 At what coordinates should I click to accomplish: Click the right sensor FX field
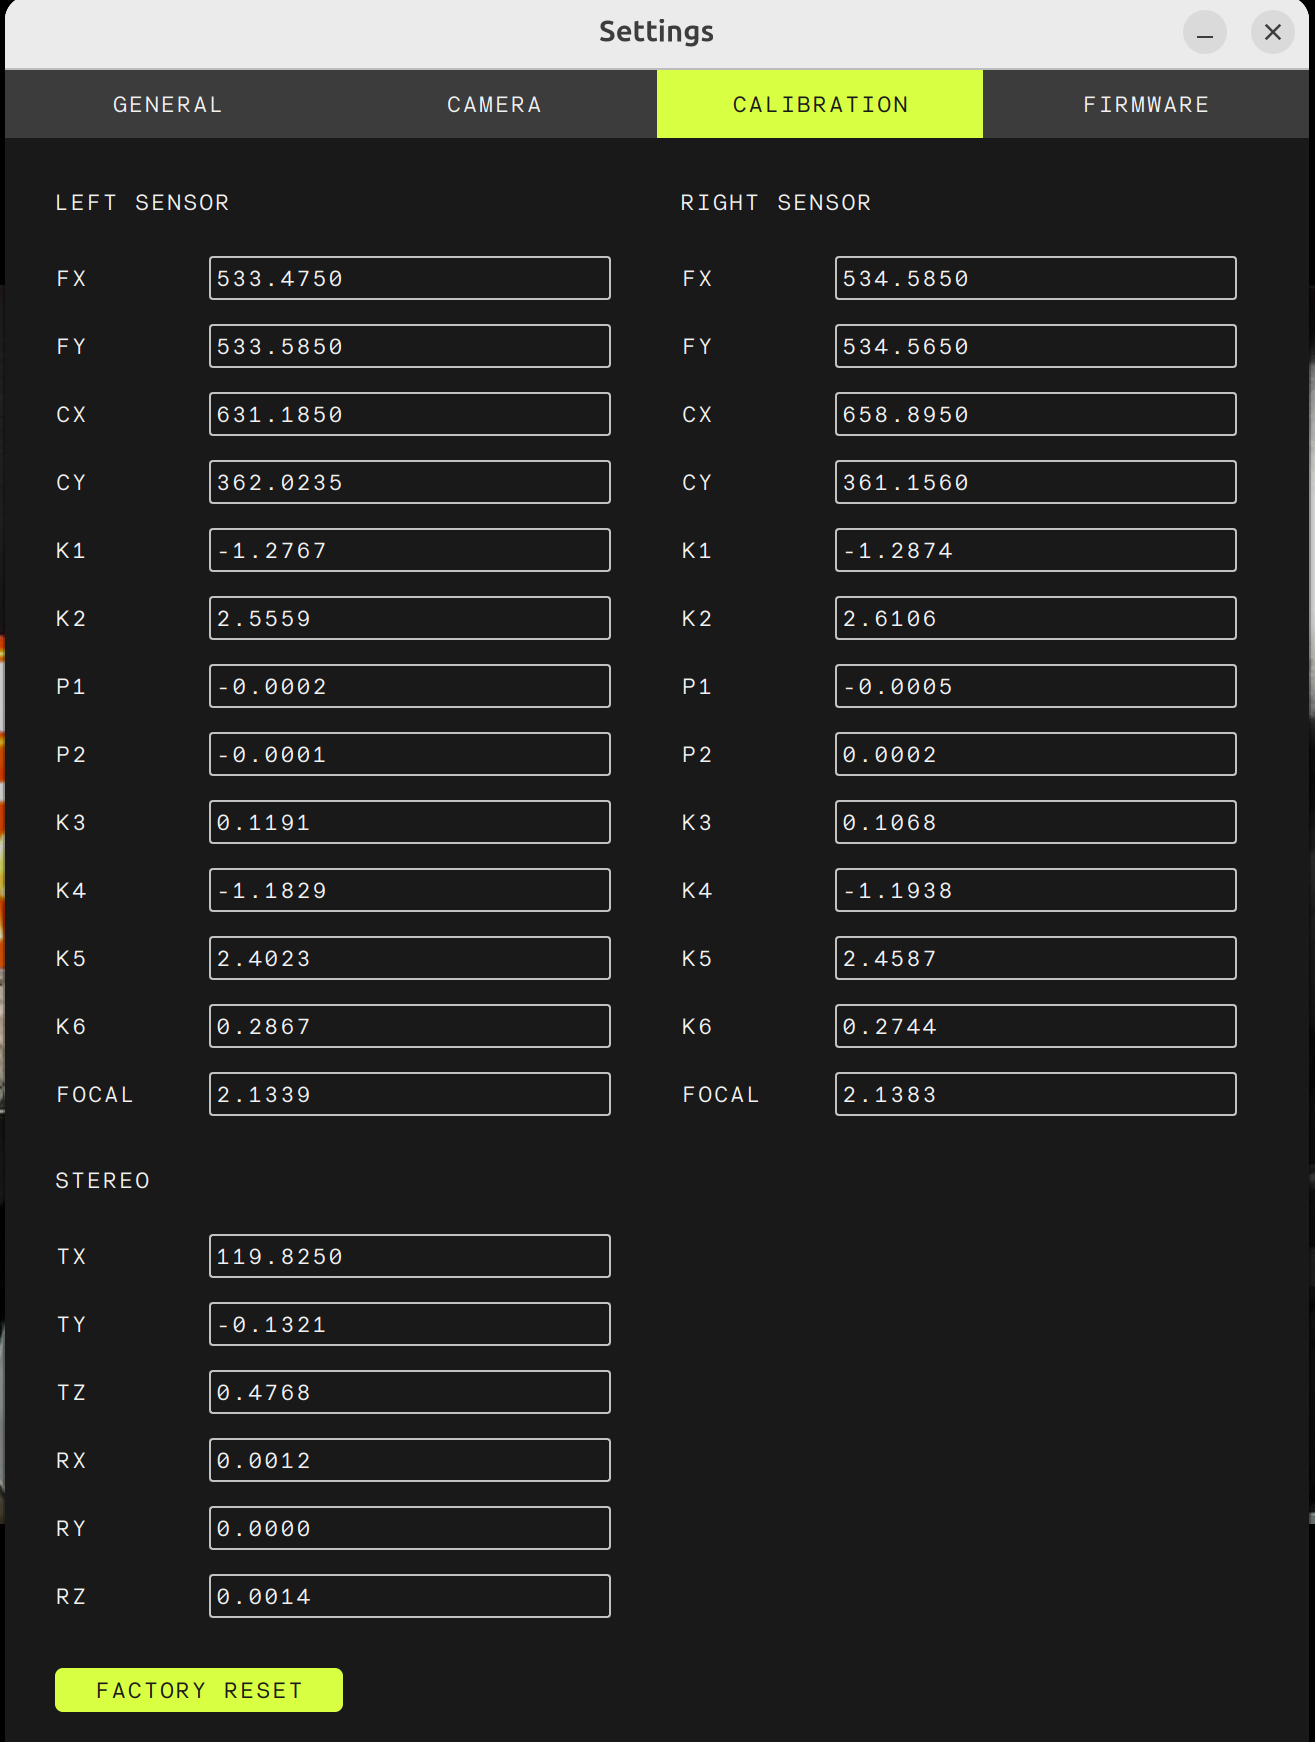pyautogui.click(x=1035, y=279)
